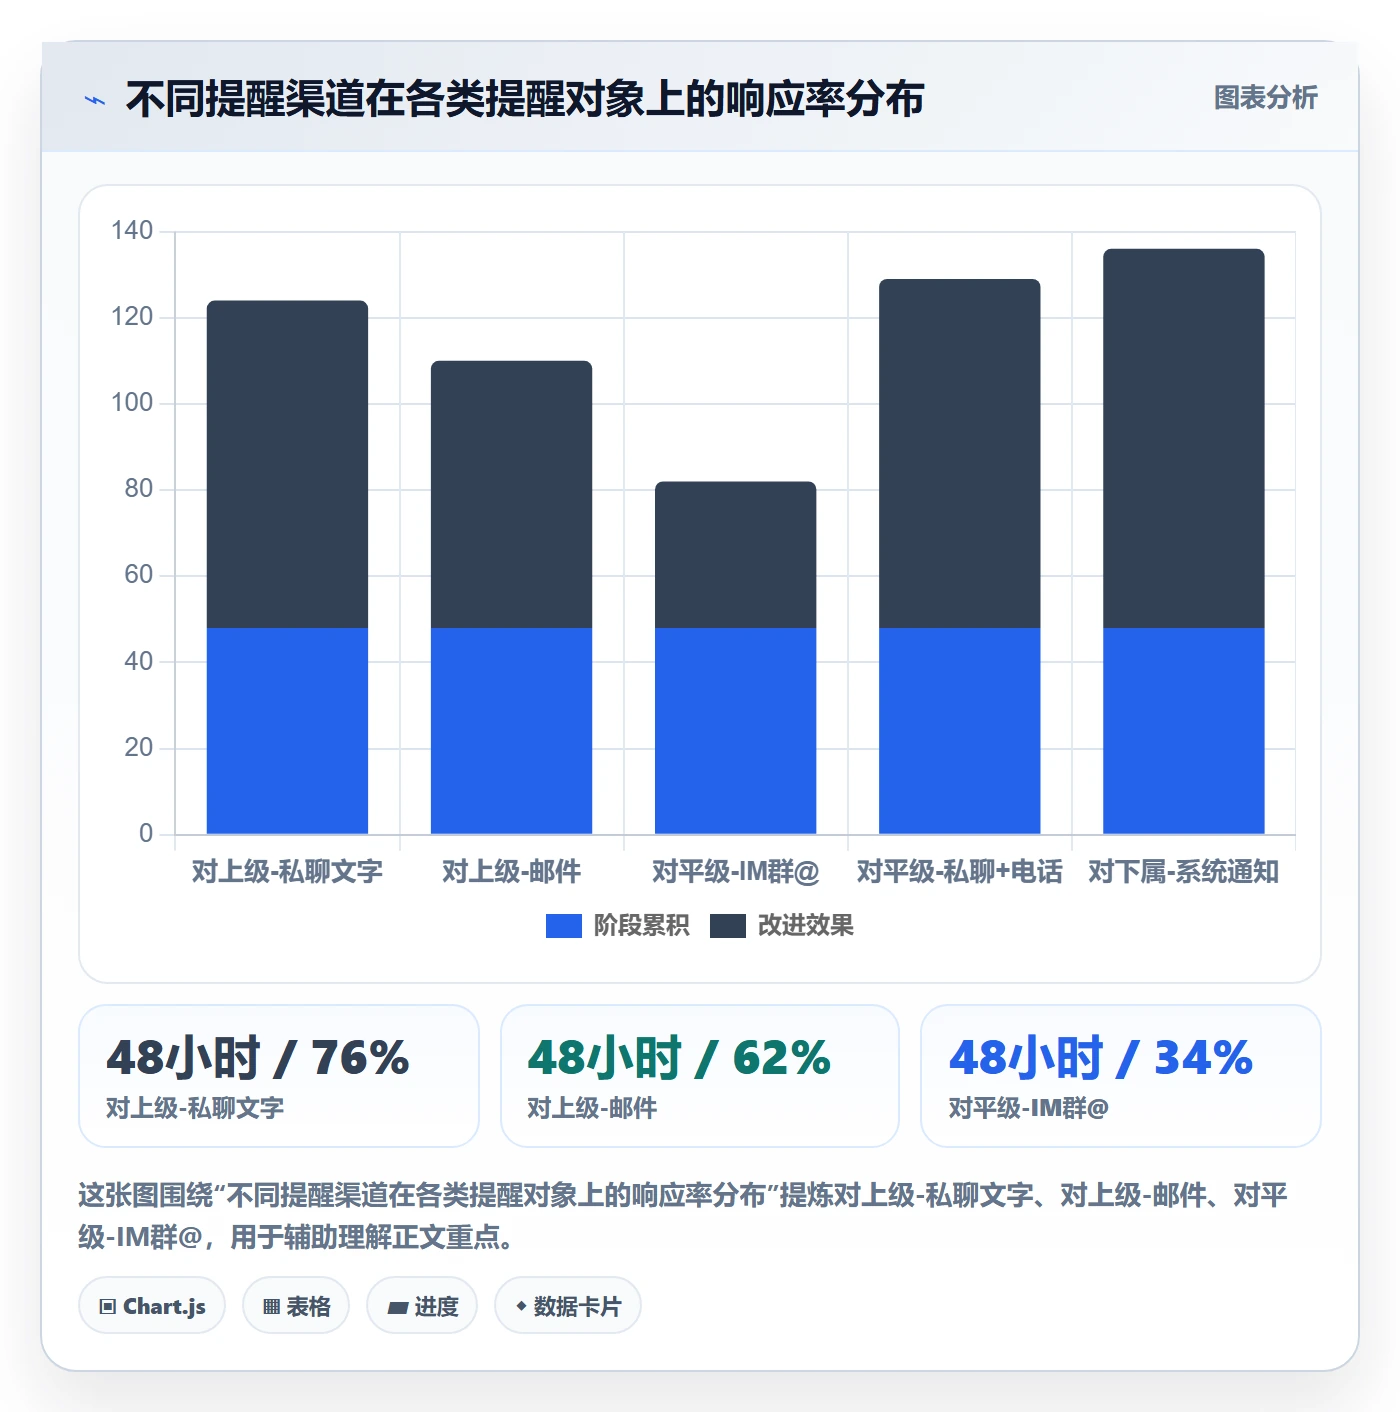Click the 表格 chip grid icon

(271, 1307)
